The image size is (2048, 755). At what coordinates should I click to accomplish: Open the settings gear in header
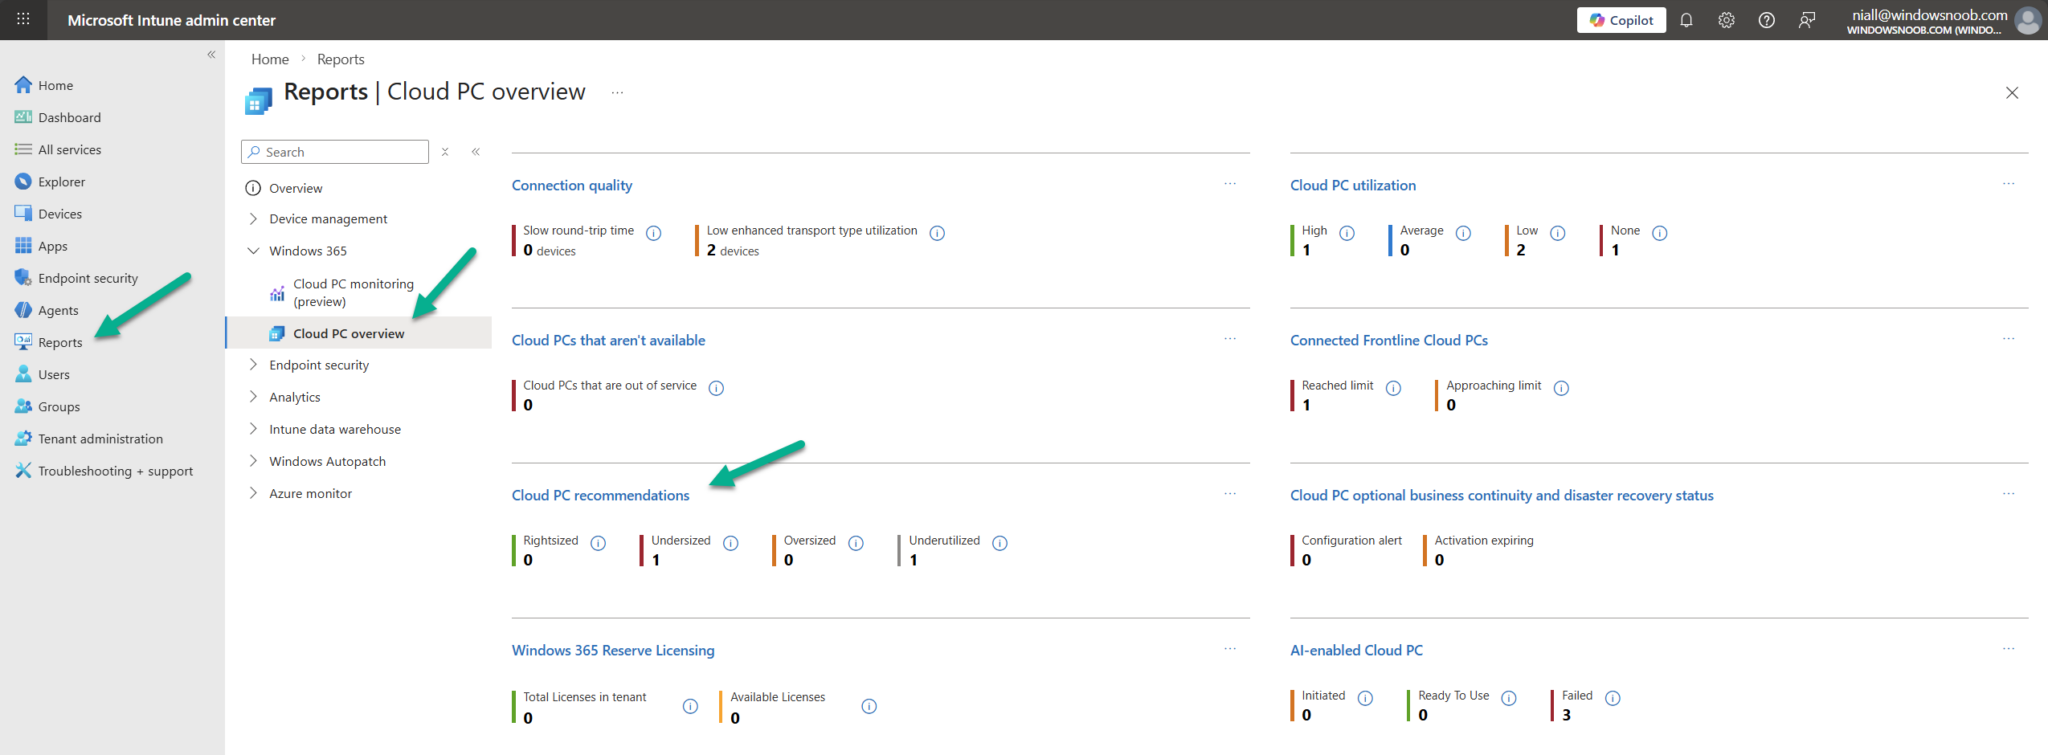coord(1726,20)
